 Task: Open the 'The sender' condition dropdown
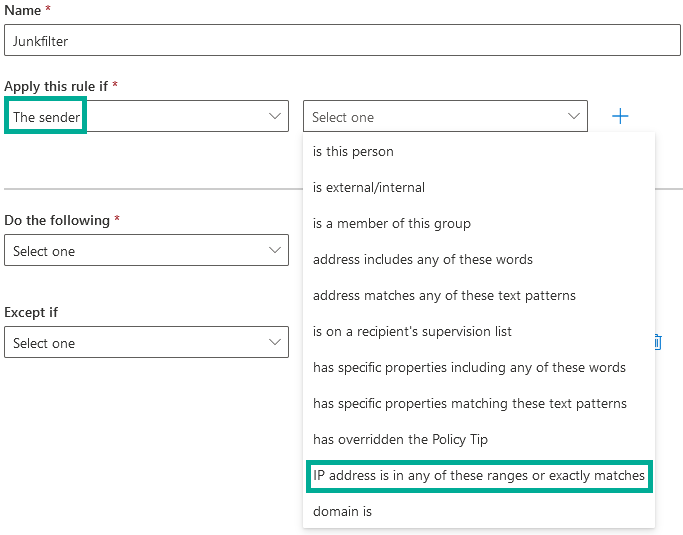(146, 117)
